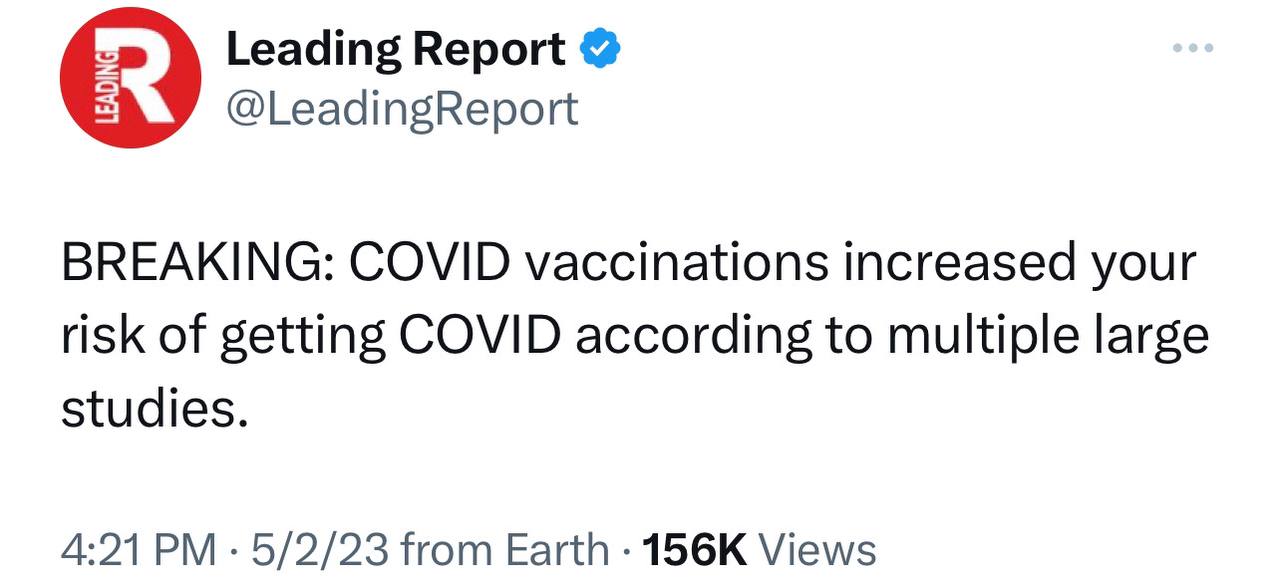1280x588 pixels.
Task: Click the word "studies." ending the tweet
Action: click(x=152, y=410)
